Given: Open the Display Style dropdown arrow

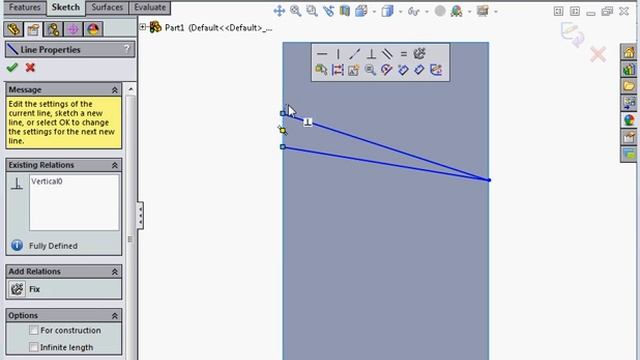Looking at the screenshot, I should [400, 11].
